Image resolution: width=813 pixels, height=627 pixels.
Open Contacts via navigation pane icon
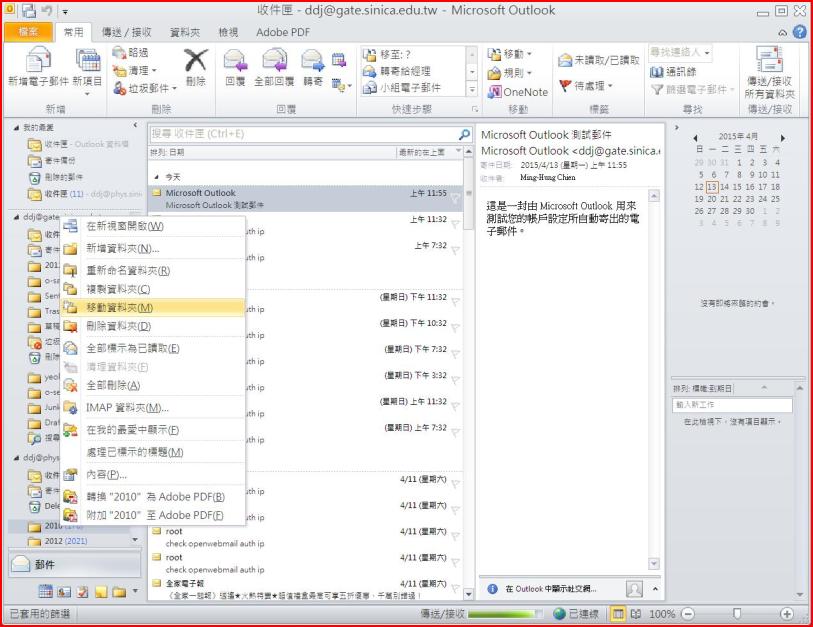click(x=64, y=591)
